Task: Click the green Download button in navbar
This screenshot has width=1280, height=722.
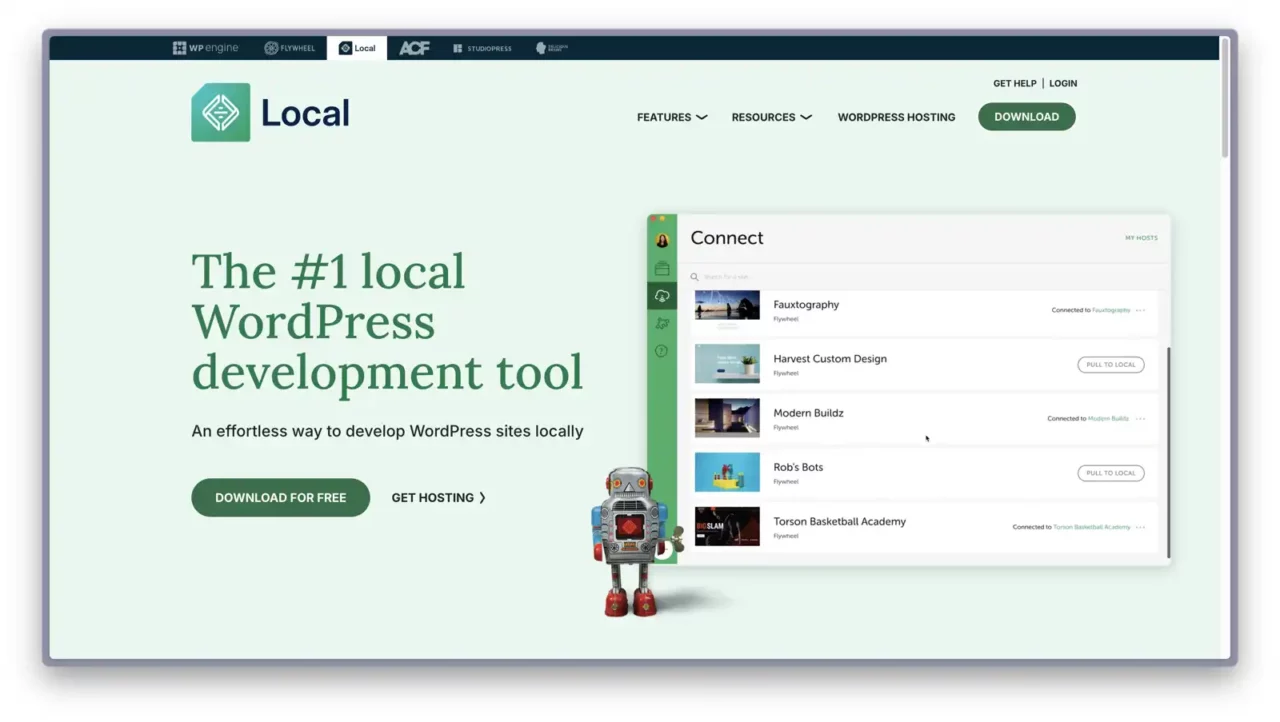Action: (x=1026, y=117)
